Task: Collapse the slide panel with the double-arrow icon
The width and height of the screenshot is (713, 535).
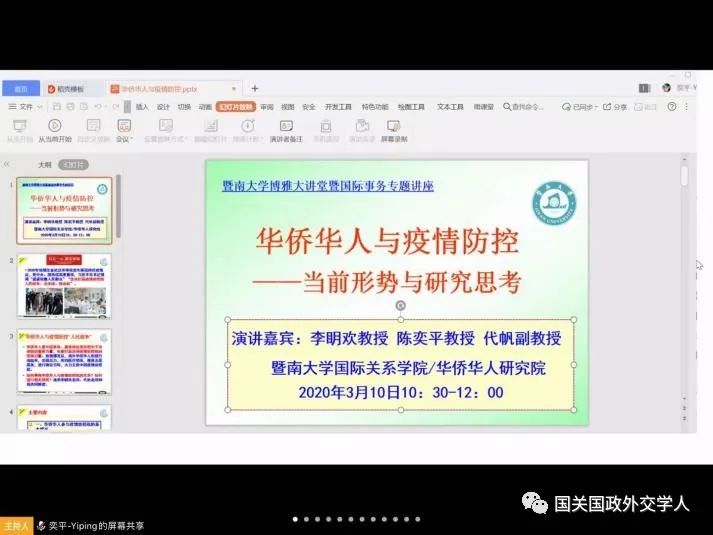Action: click(6, 164)
